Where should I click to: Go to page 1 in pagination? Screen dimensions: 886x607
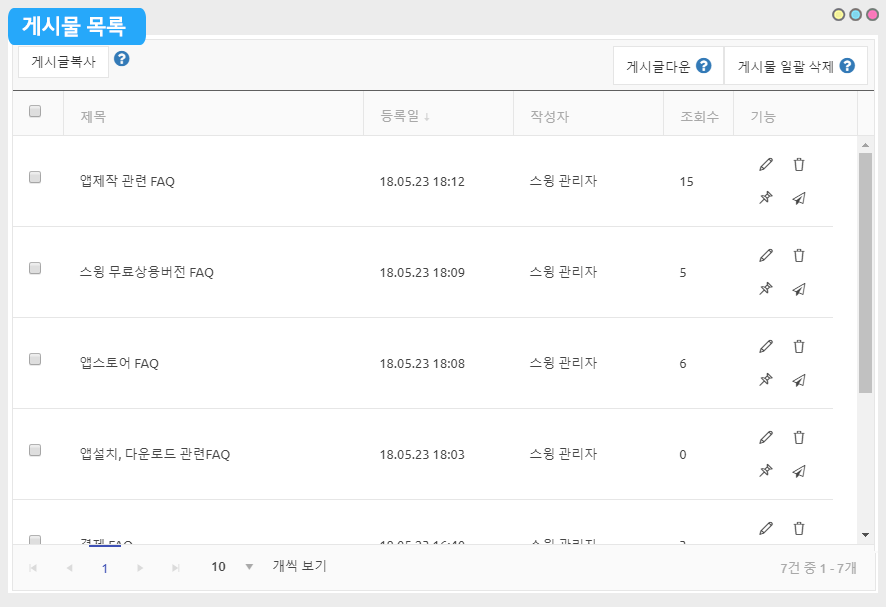(104, 568)
